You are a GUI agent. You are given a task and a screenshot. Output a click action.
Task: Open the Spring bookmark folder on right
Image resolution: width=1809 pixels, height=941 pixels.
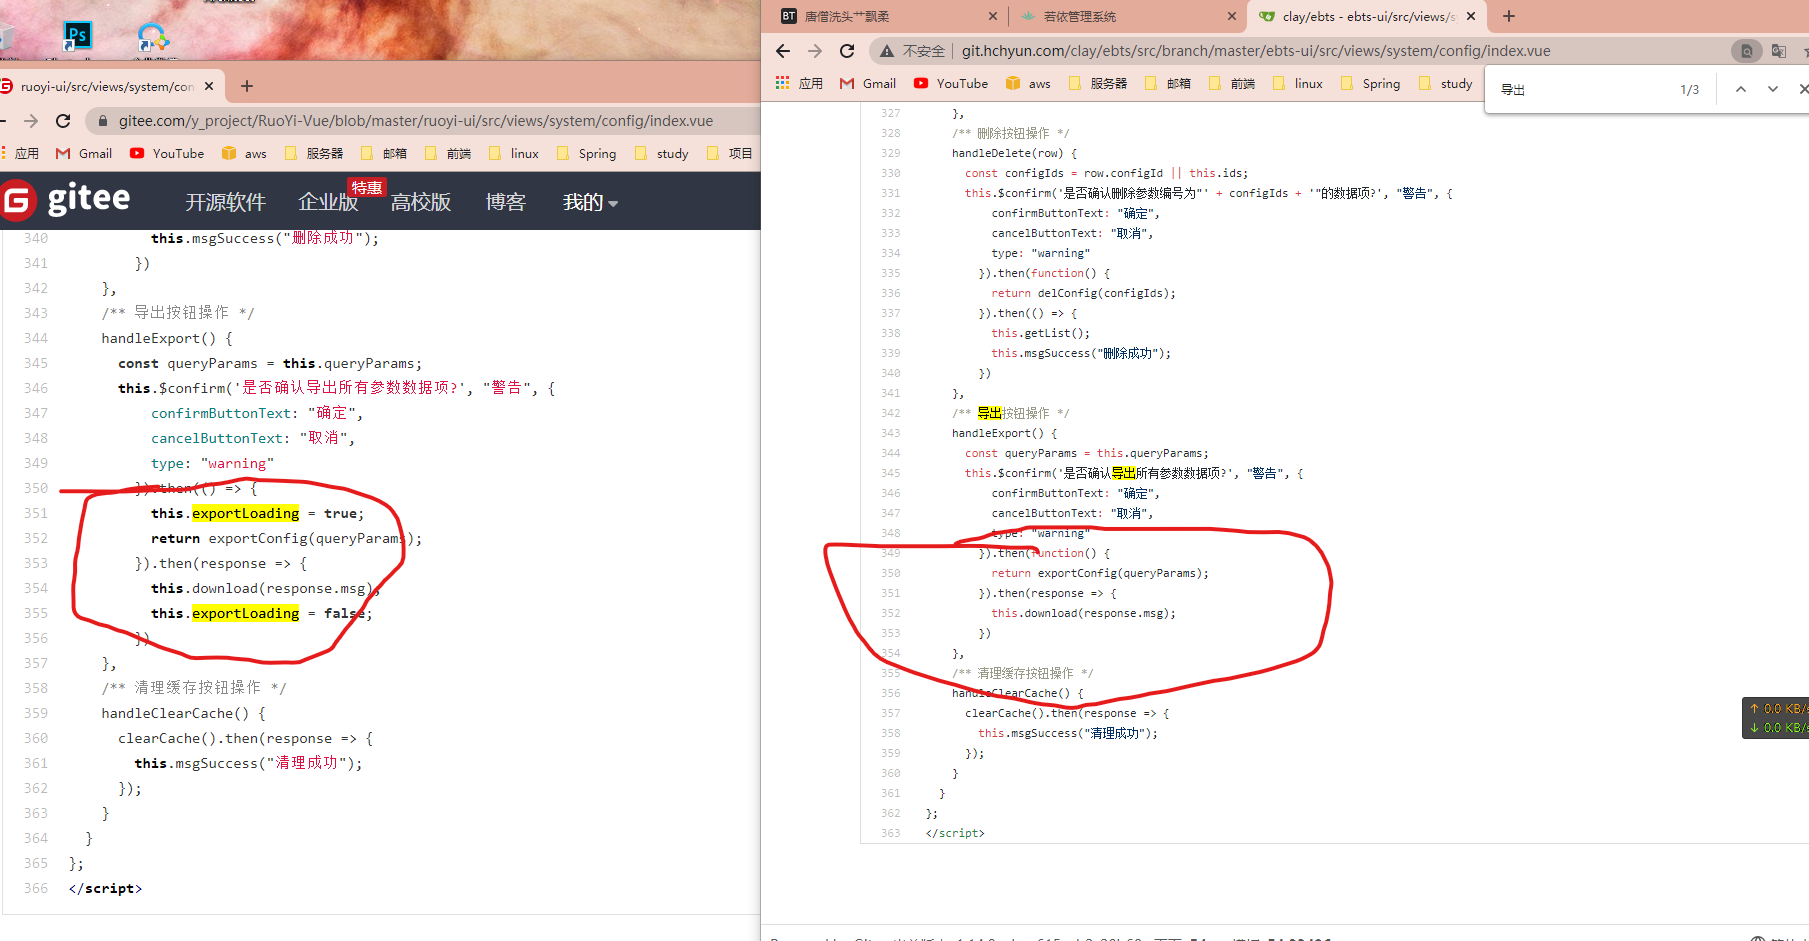[1370, 84]
